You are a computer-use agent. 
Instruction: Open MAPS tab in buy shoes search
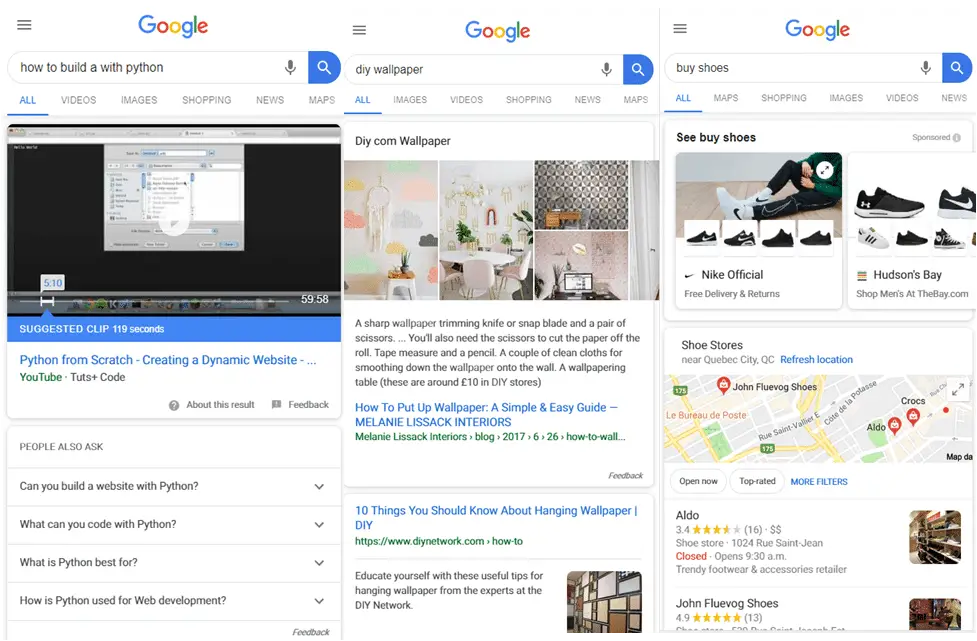click(x=726, y=98)
